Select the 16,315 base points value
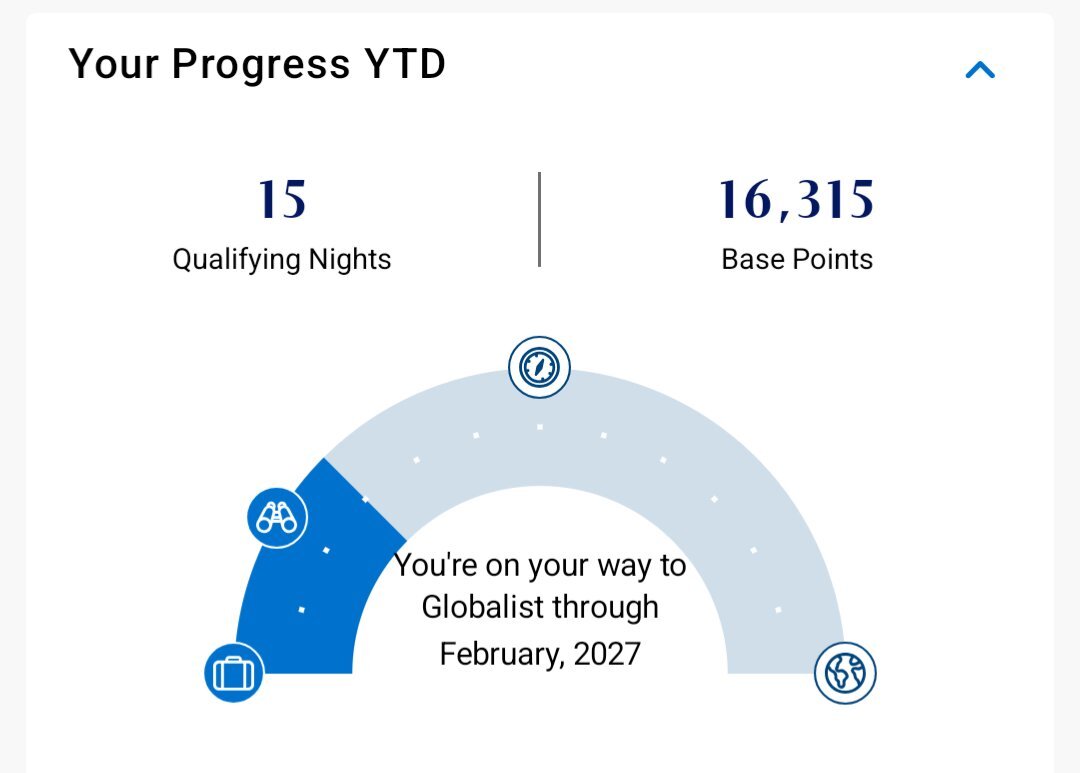The image size is (1080, 773). 797,200
